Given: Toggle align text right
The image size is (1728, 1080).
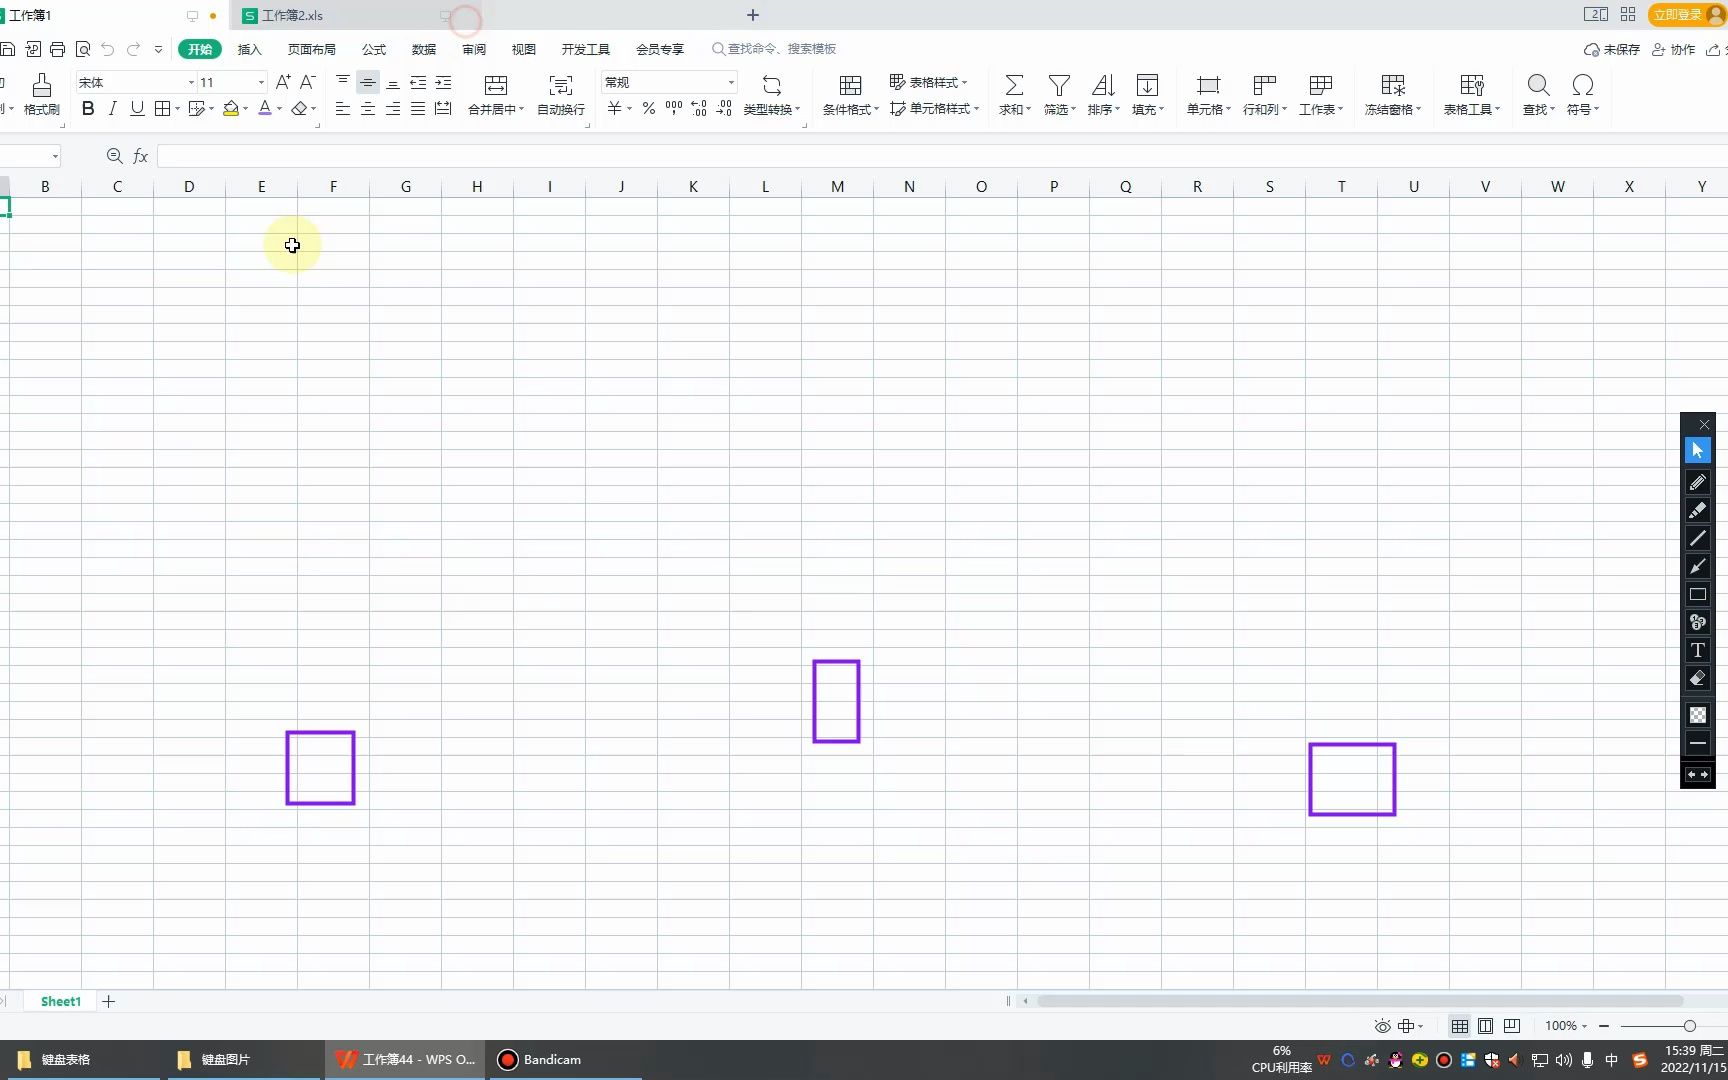Looking at the screenshot, I should [393, 109].
